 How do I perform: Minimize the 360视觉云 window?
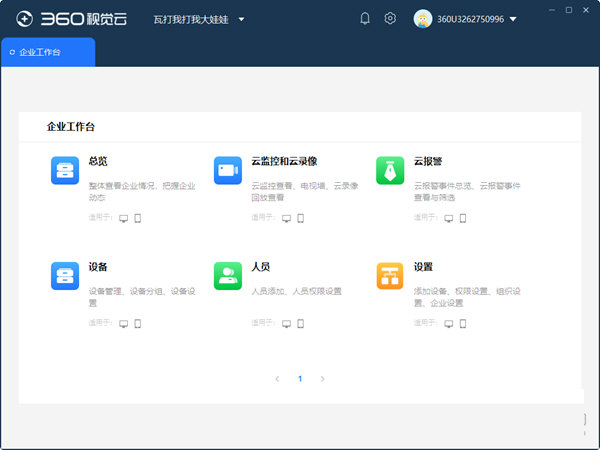(x=552, y=10)
